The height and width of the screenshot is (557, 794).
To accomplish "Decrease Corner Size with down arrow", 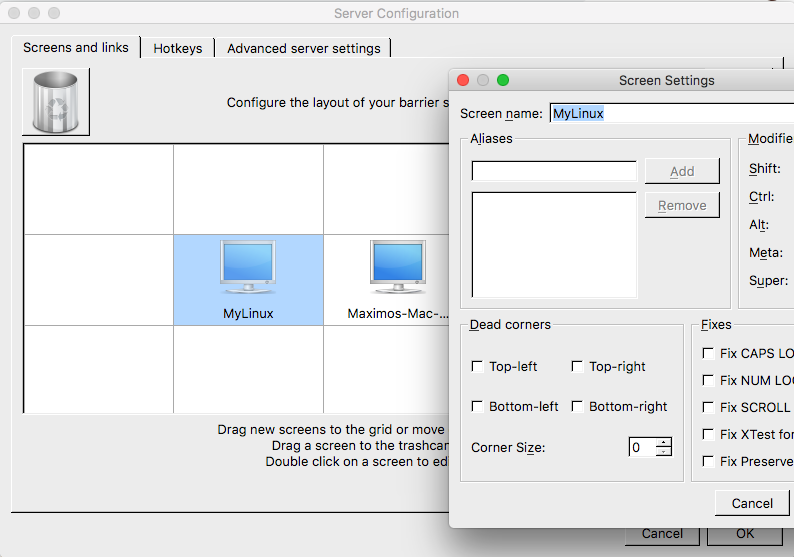I will [x=664, y=452].
